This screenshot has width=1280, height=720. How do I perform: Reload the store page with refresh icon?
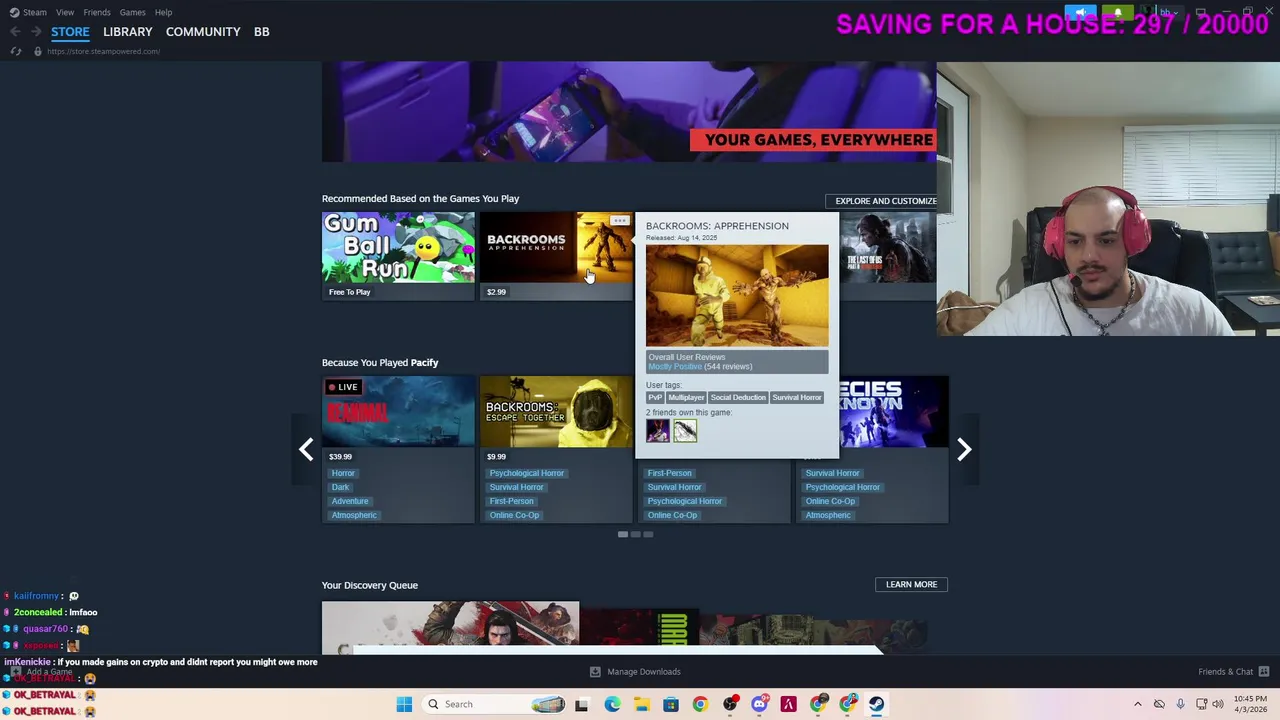click(x=15, y=51)
